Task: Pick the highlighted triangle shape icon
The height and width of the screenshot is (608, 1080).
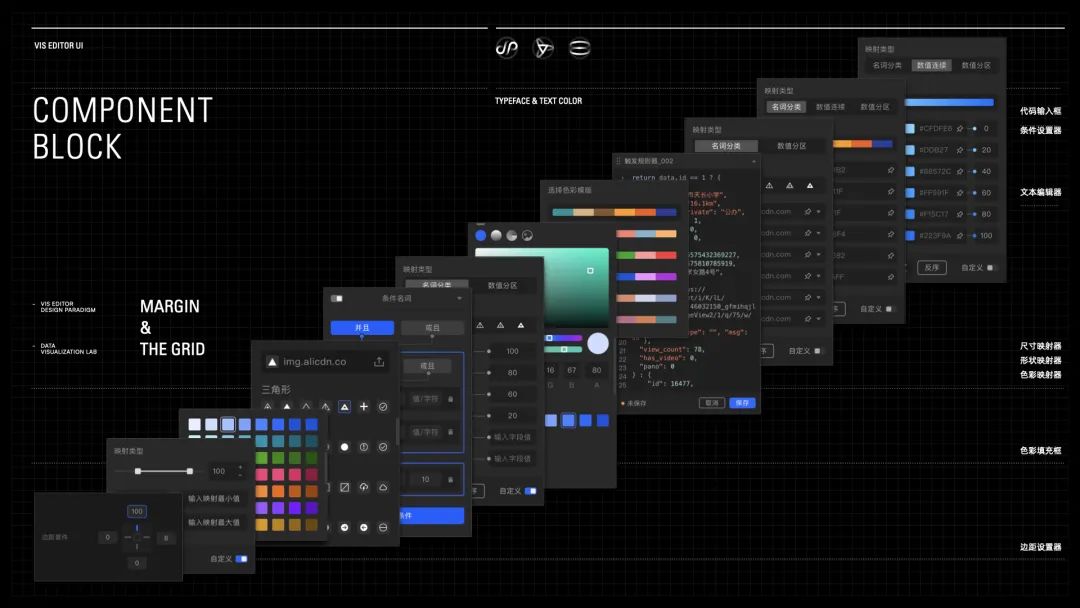Action: coord(344,407)
